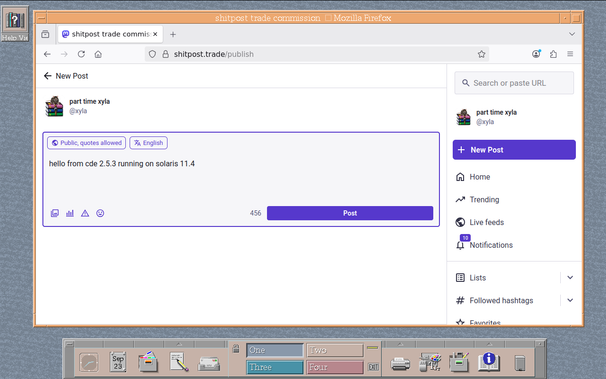Image resolution: width=606 pixels, height=379 pixels.
Task: Open the Firefox account icon
Action: coord(536,54)
